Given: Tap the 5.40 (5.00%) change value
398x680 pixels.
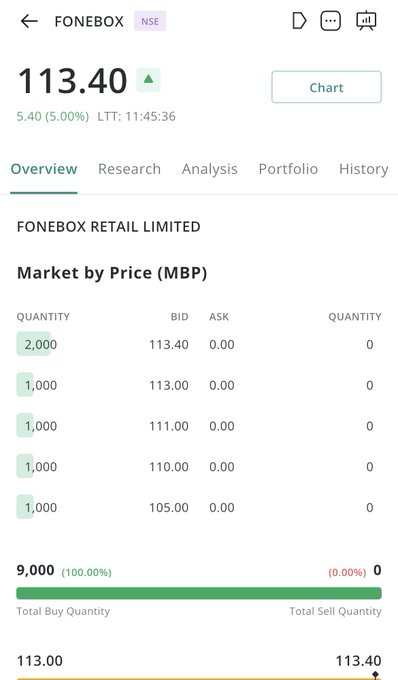Looking at the screenshot, I should 53,116.
